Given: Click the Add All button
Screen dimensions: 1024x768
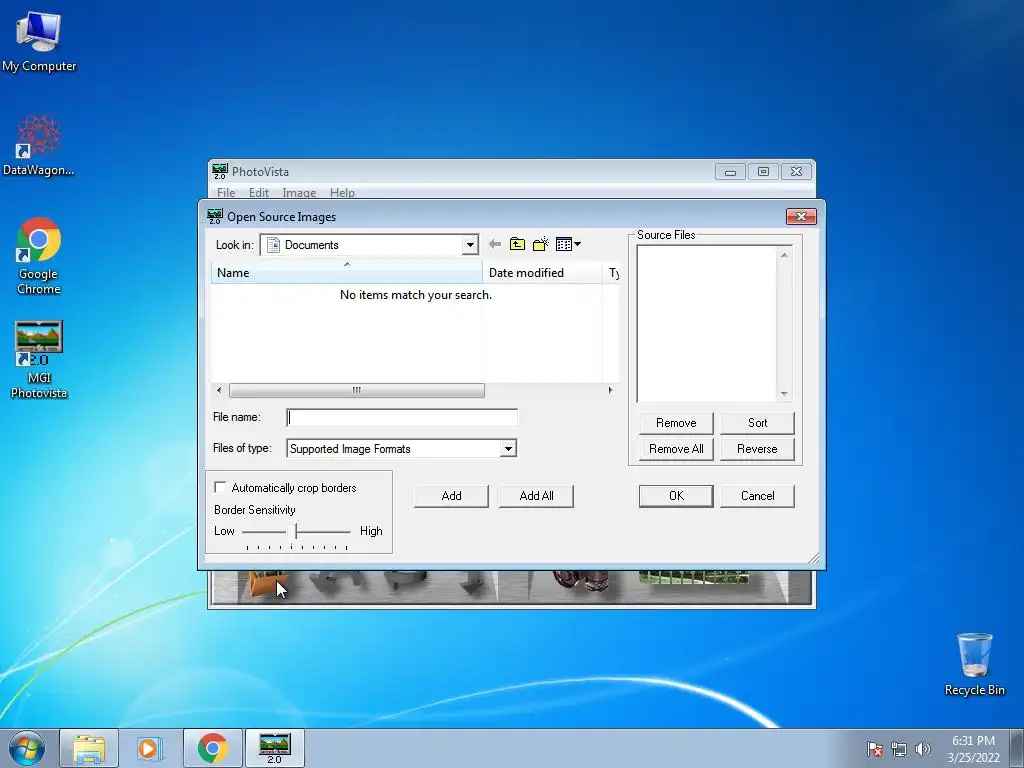Looking at the screenshot, I should 536,496.
